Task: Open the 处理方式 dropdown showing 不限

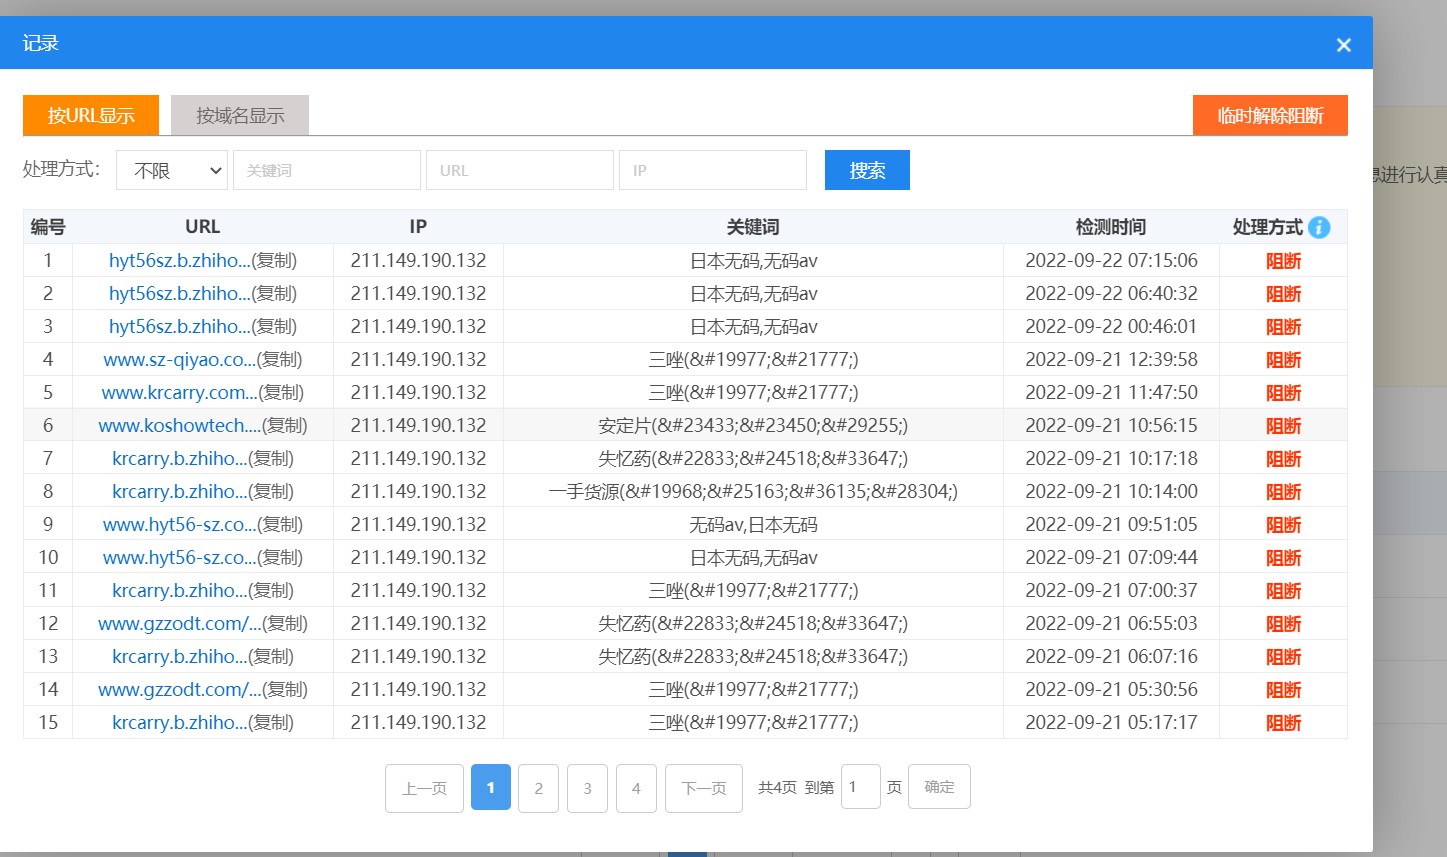Action: [x=172, y=170]
